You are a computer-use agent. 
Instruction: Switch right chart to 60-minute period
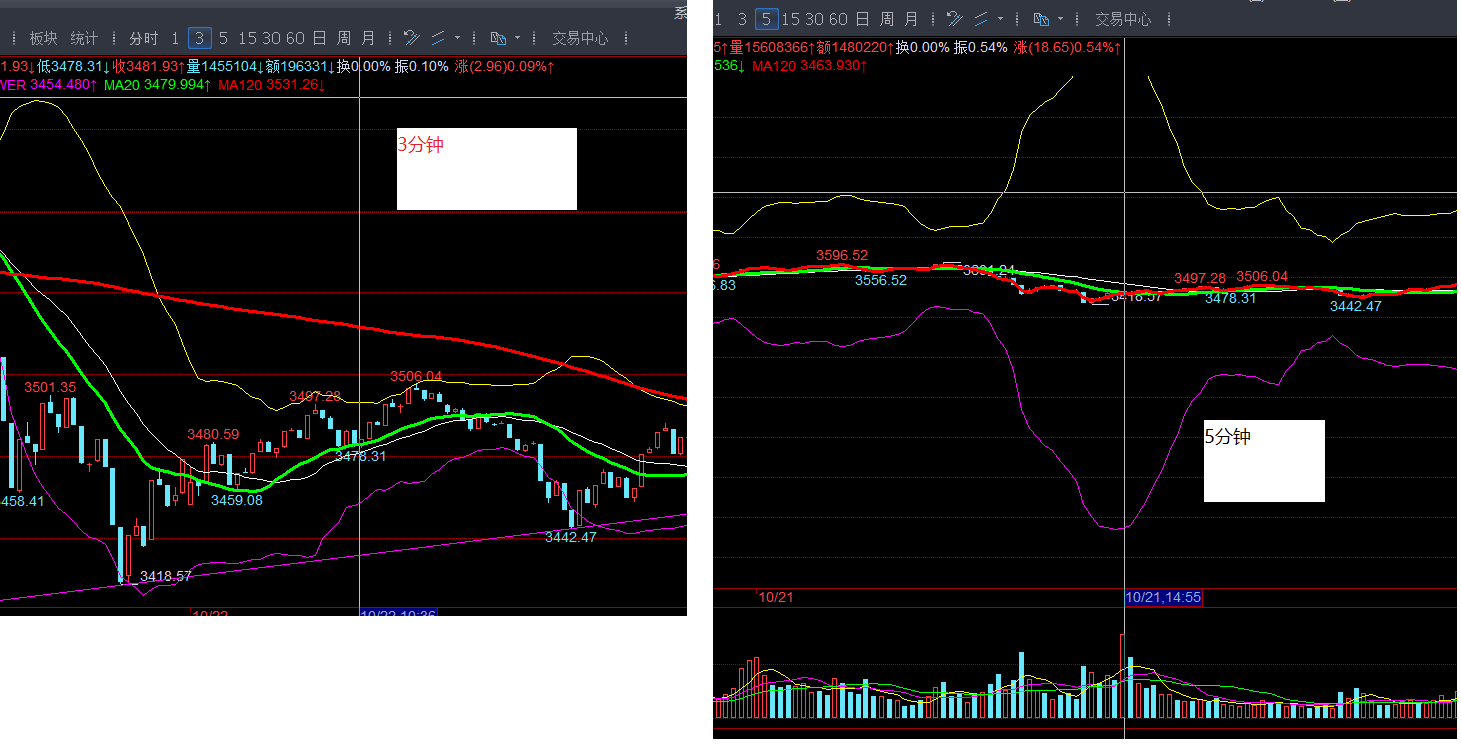tap(838, 19)
